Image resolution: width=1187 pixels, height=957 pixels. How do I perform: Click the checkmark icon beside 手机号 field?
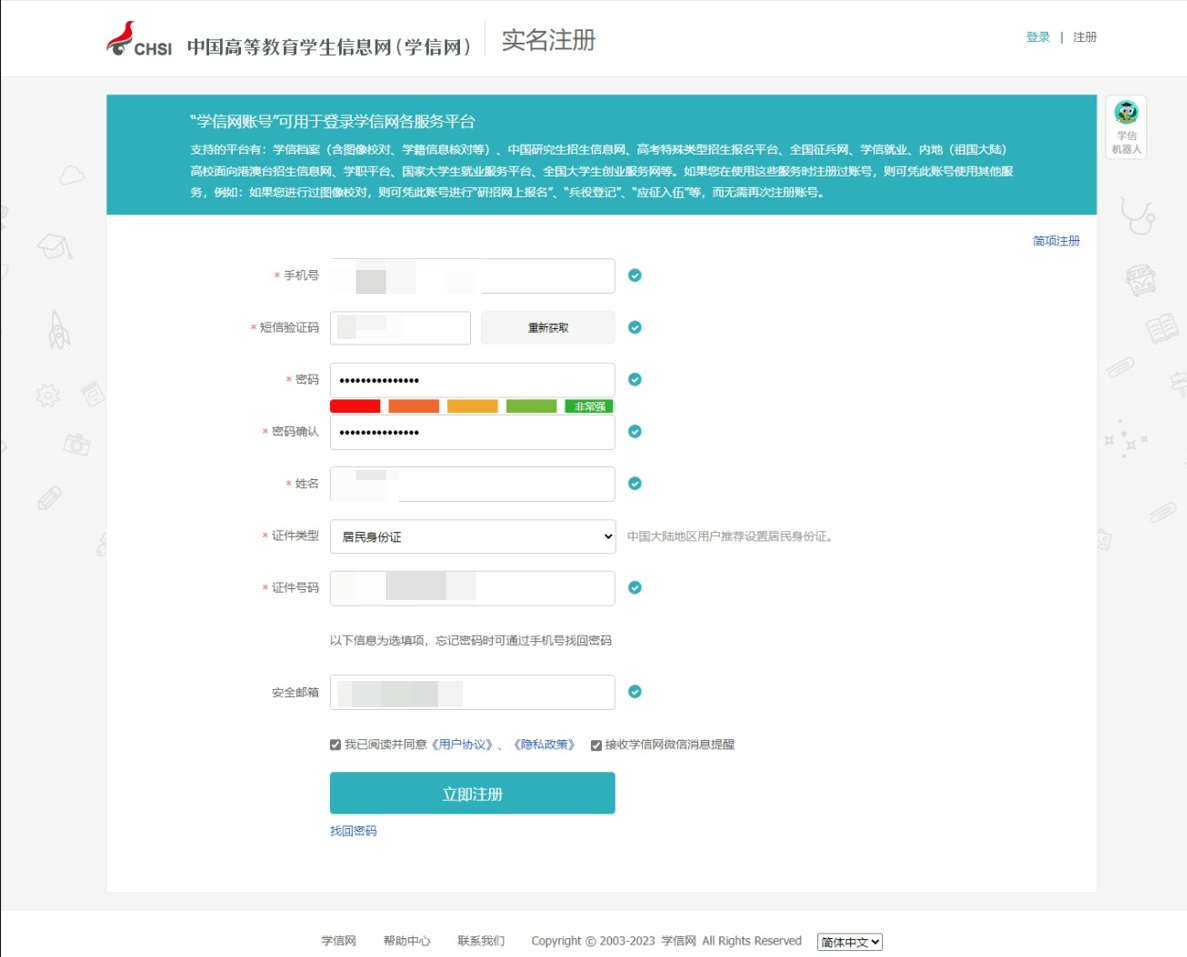pos(634,276)
